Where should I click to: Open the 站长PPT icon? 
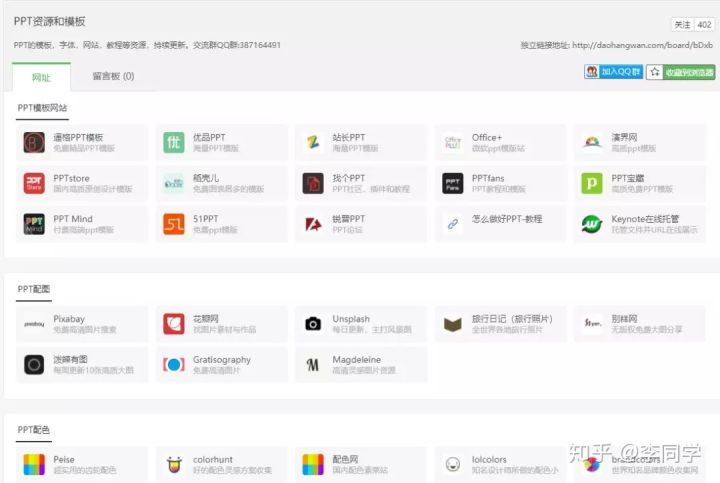(314, 142)
